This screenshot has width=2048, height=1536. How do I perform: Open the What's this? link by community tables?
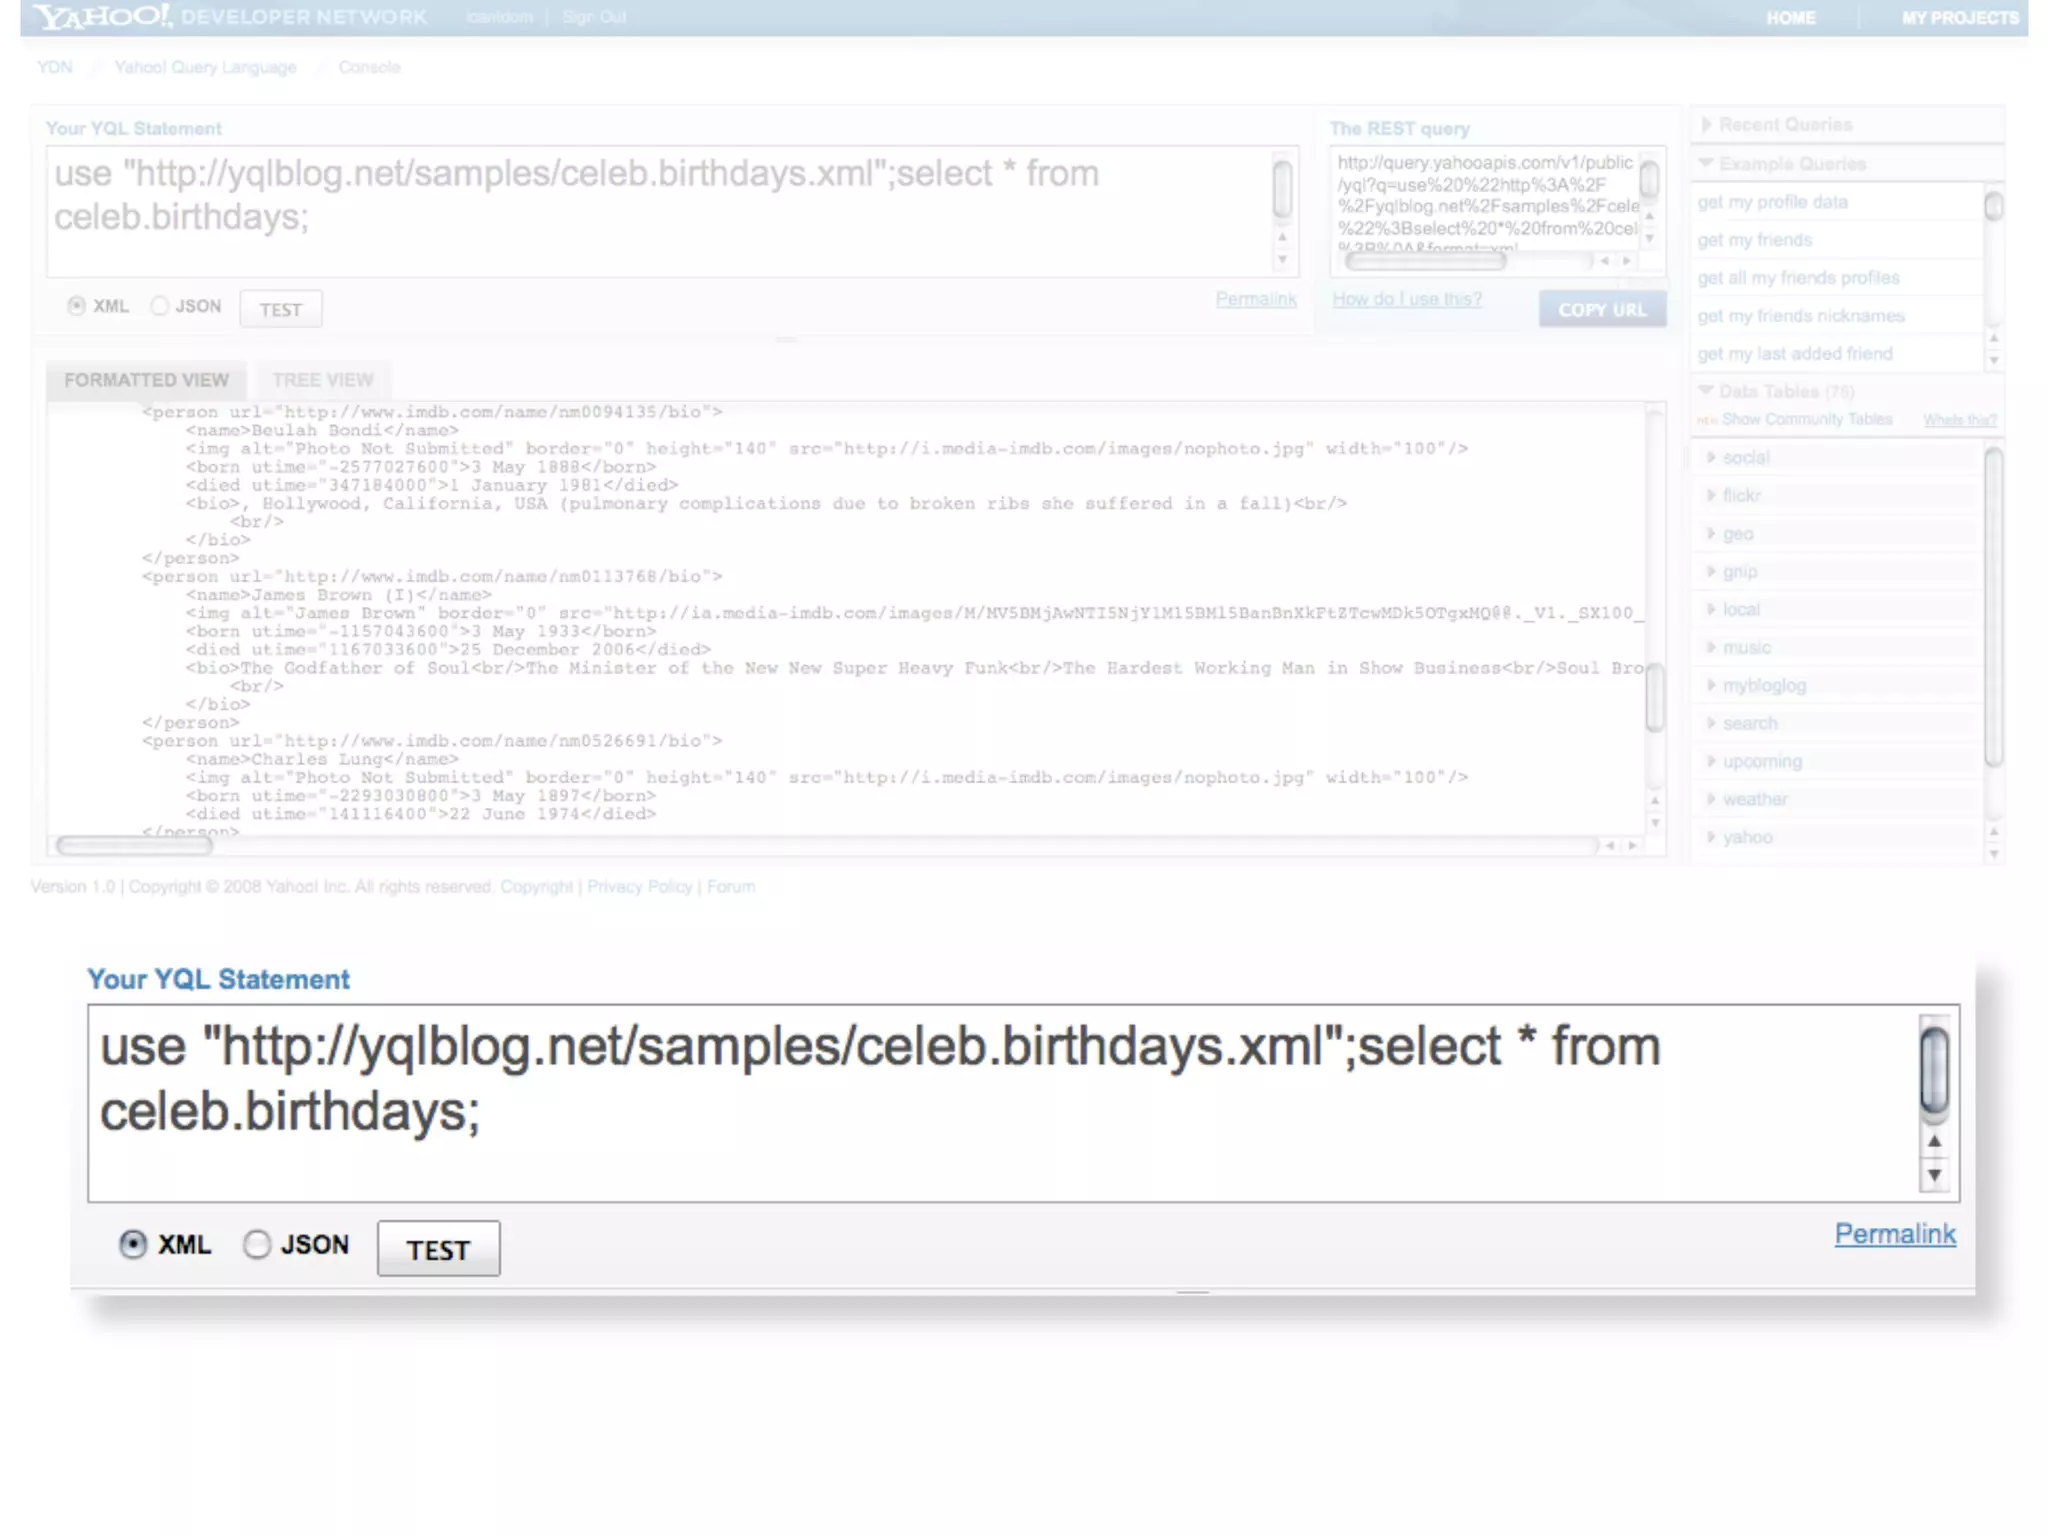(1960, 420)
